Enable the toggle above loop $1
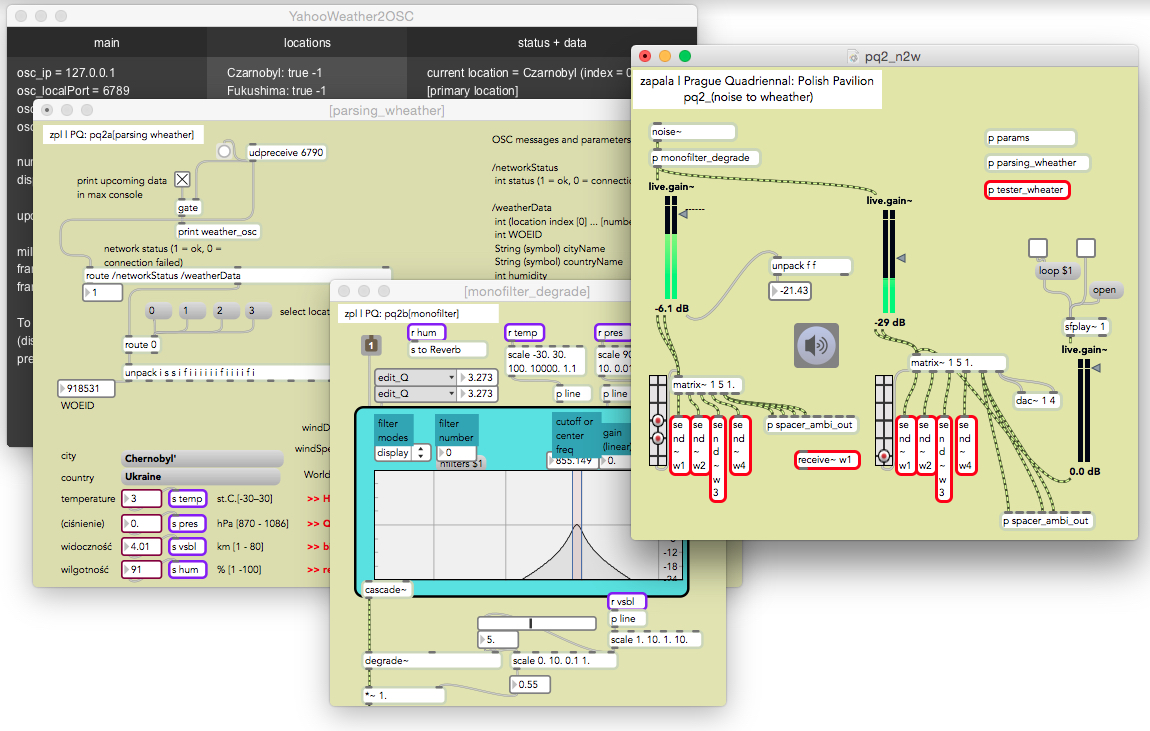1150x731 pixels. [x=1040, y=248]
